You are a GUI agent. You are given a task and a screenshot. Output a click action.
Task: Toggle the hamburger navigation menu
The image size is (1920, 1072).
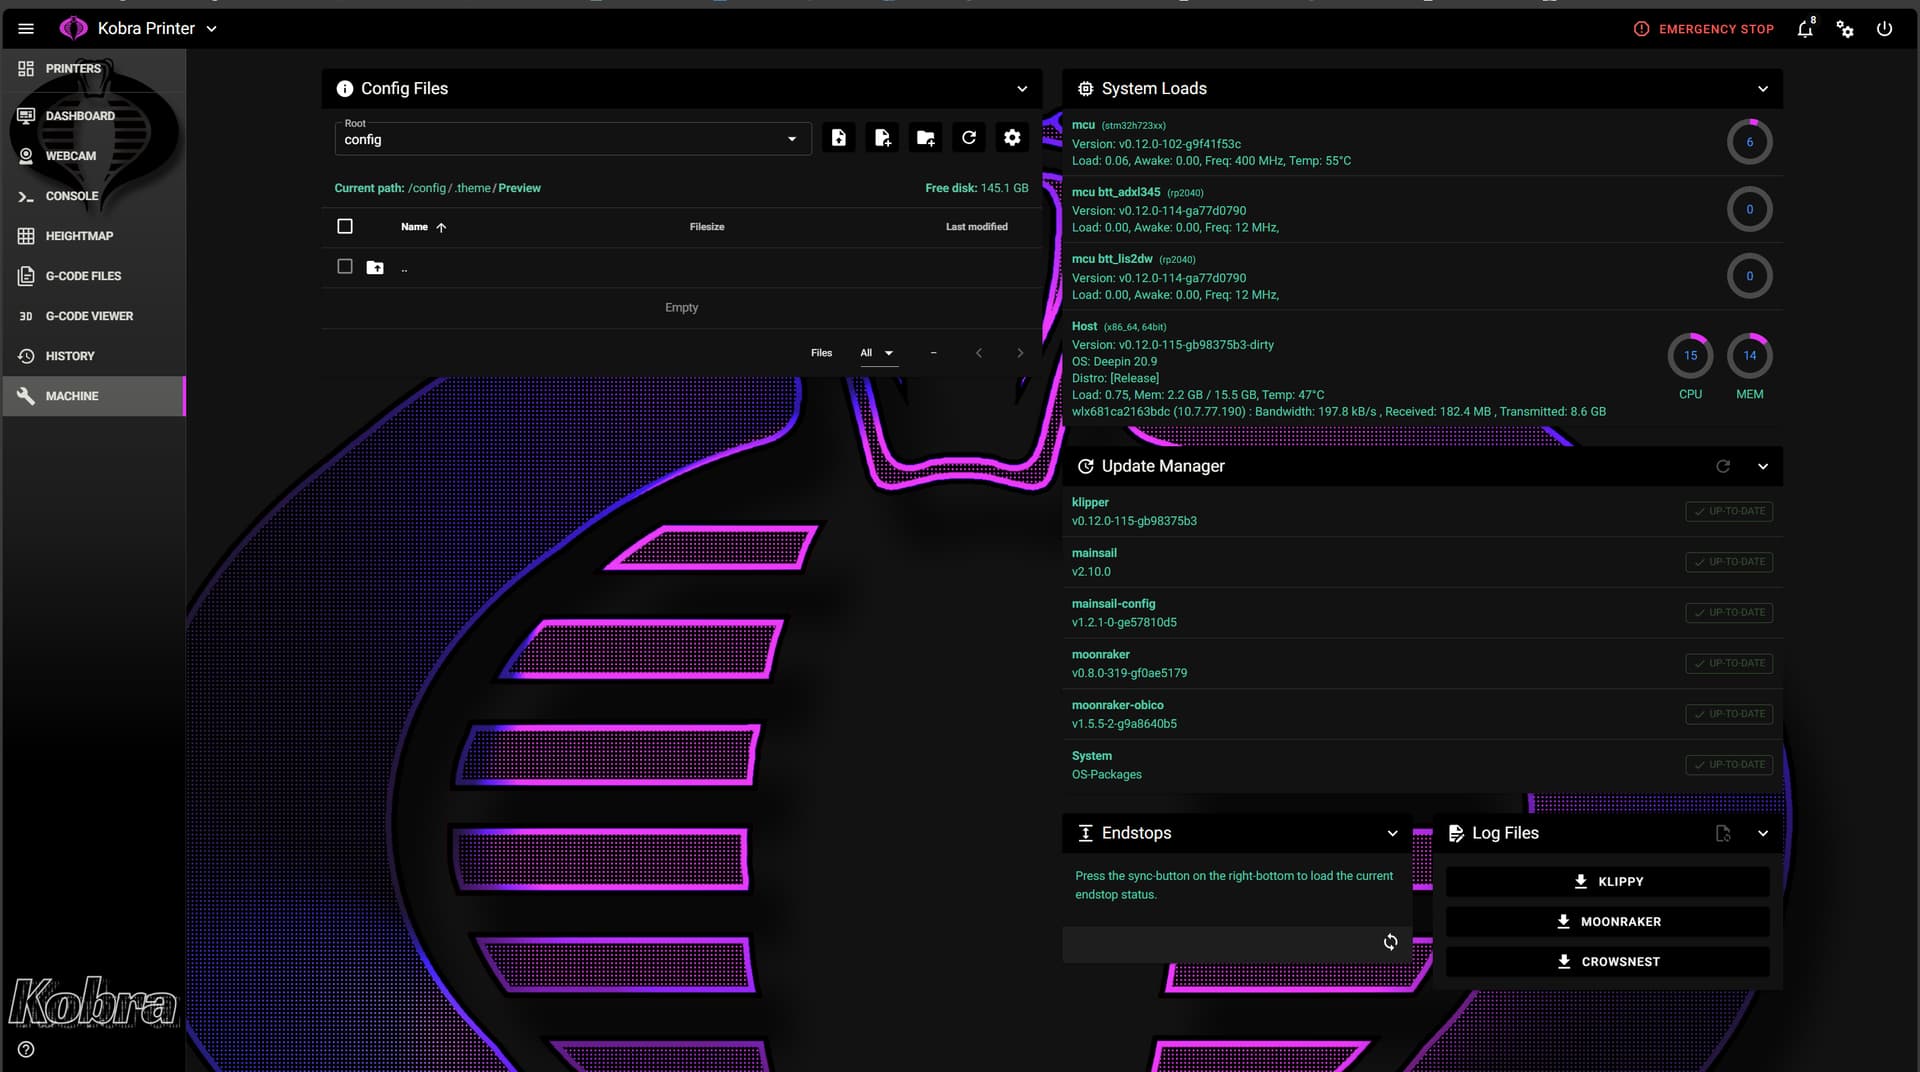[26, 29]
